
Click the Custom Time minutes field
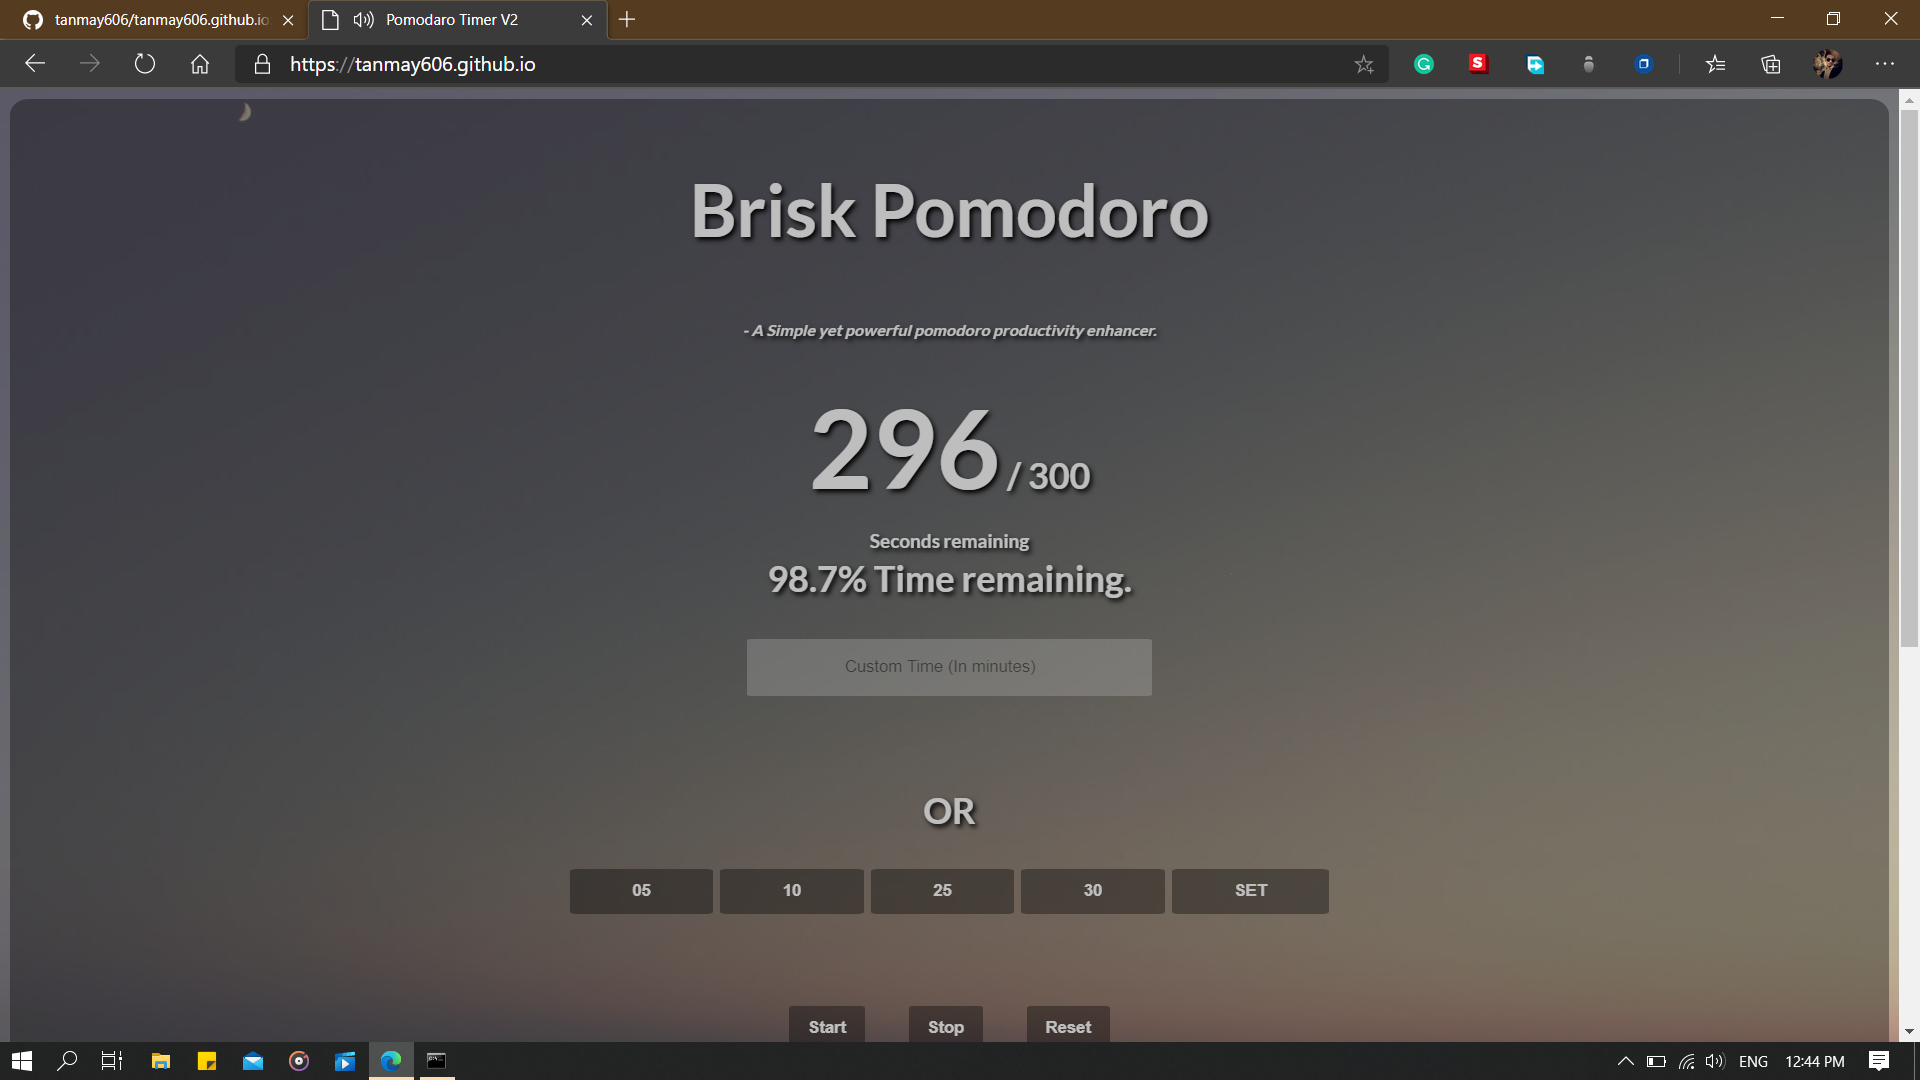pos(949,667)
